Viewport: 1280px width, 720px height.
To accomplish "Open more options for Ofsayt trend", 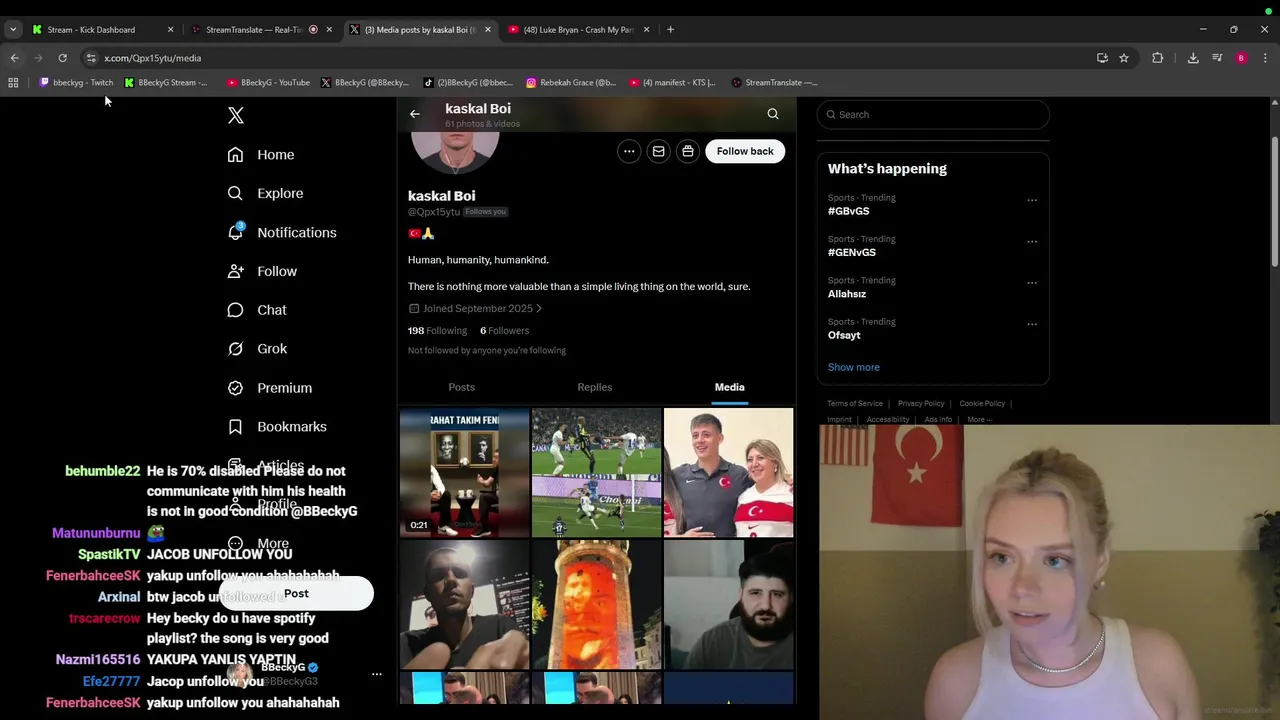I will click(x=1032, y=324).
